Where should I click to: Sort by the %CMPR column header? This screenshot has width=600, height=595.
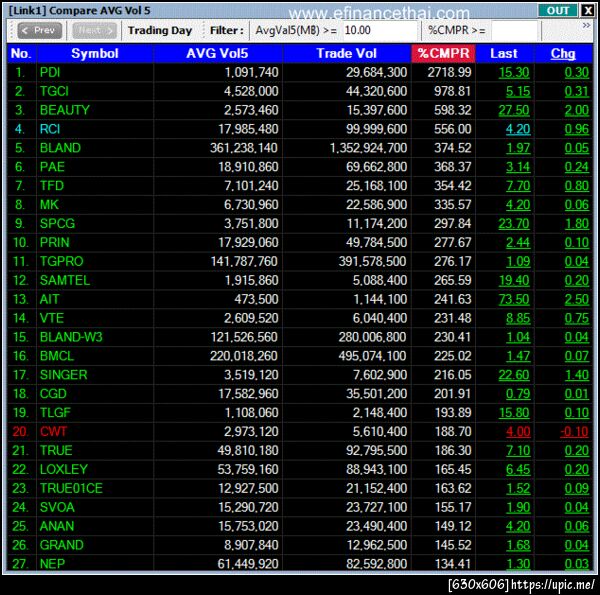coord(443,54)
